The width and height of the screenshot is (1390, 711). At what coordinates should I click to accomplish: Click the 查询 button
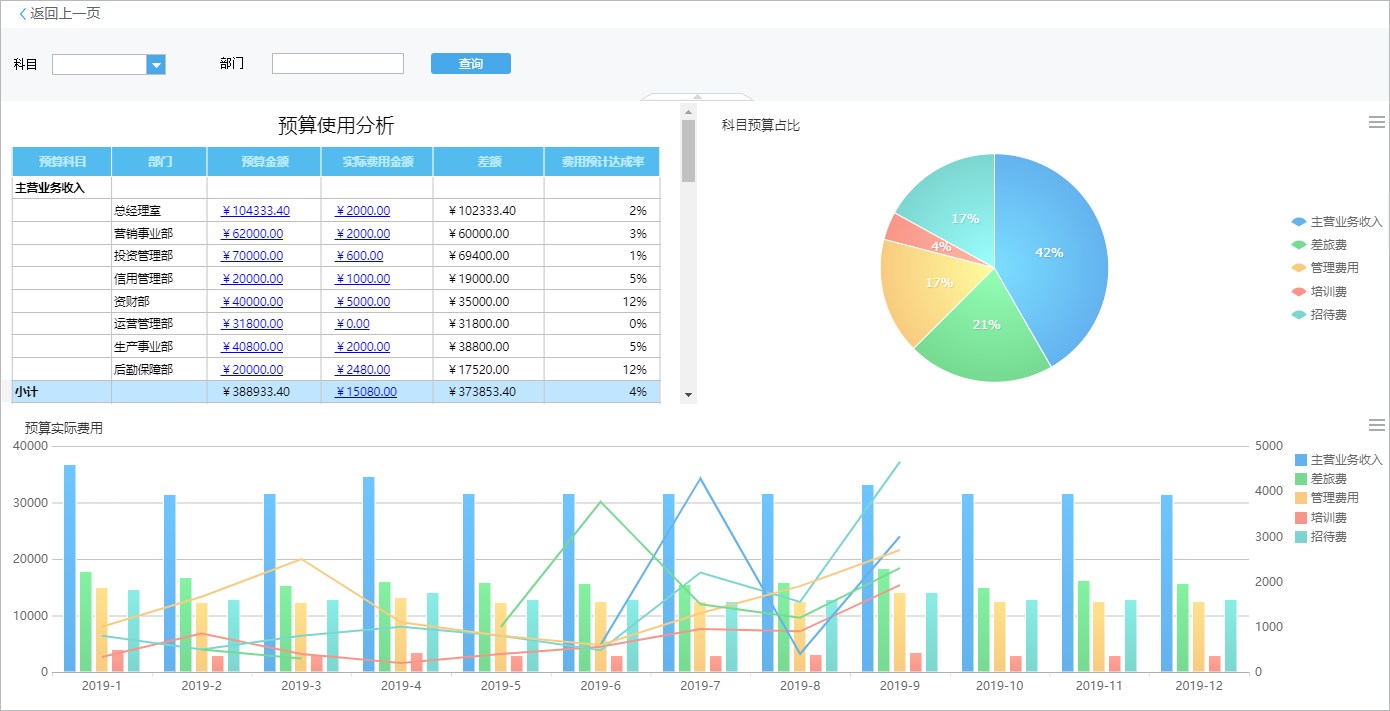[x=470, y=64]
